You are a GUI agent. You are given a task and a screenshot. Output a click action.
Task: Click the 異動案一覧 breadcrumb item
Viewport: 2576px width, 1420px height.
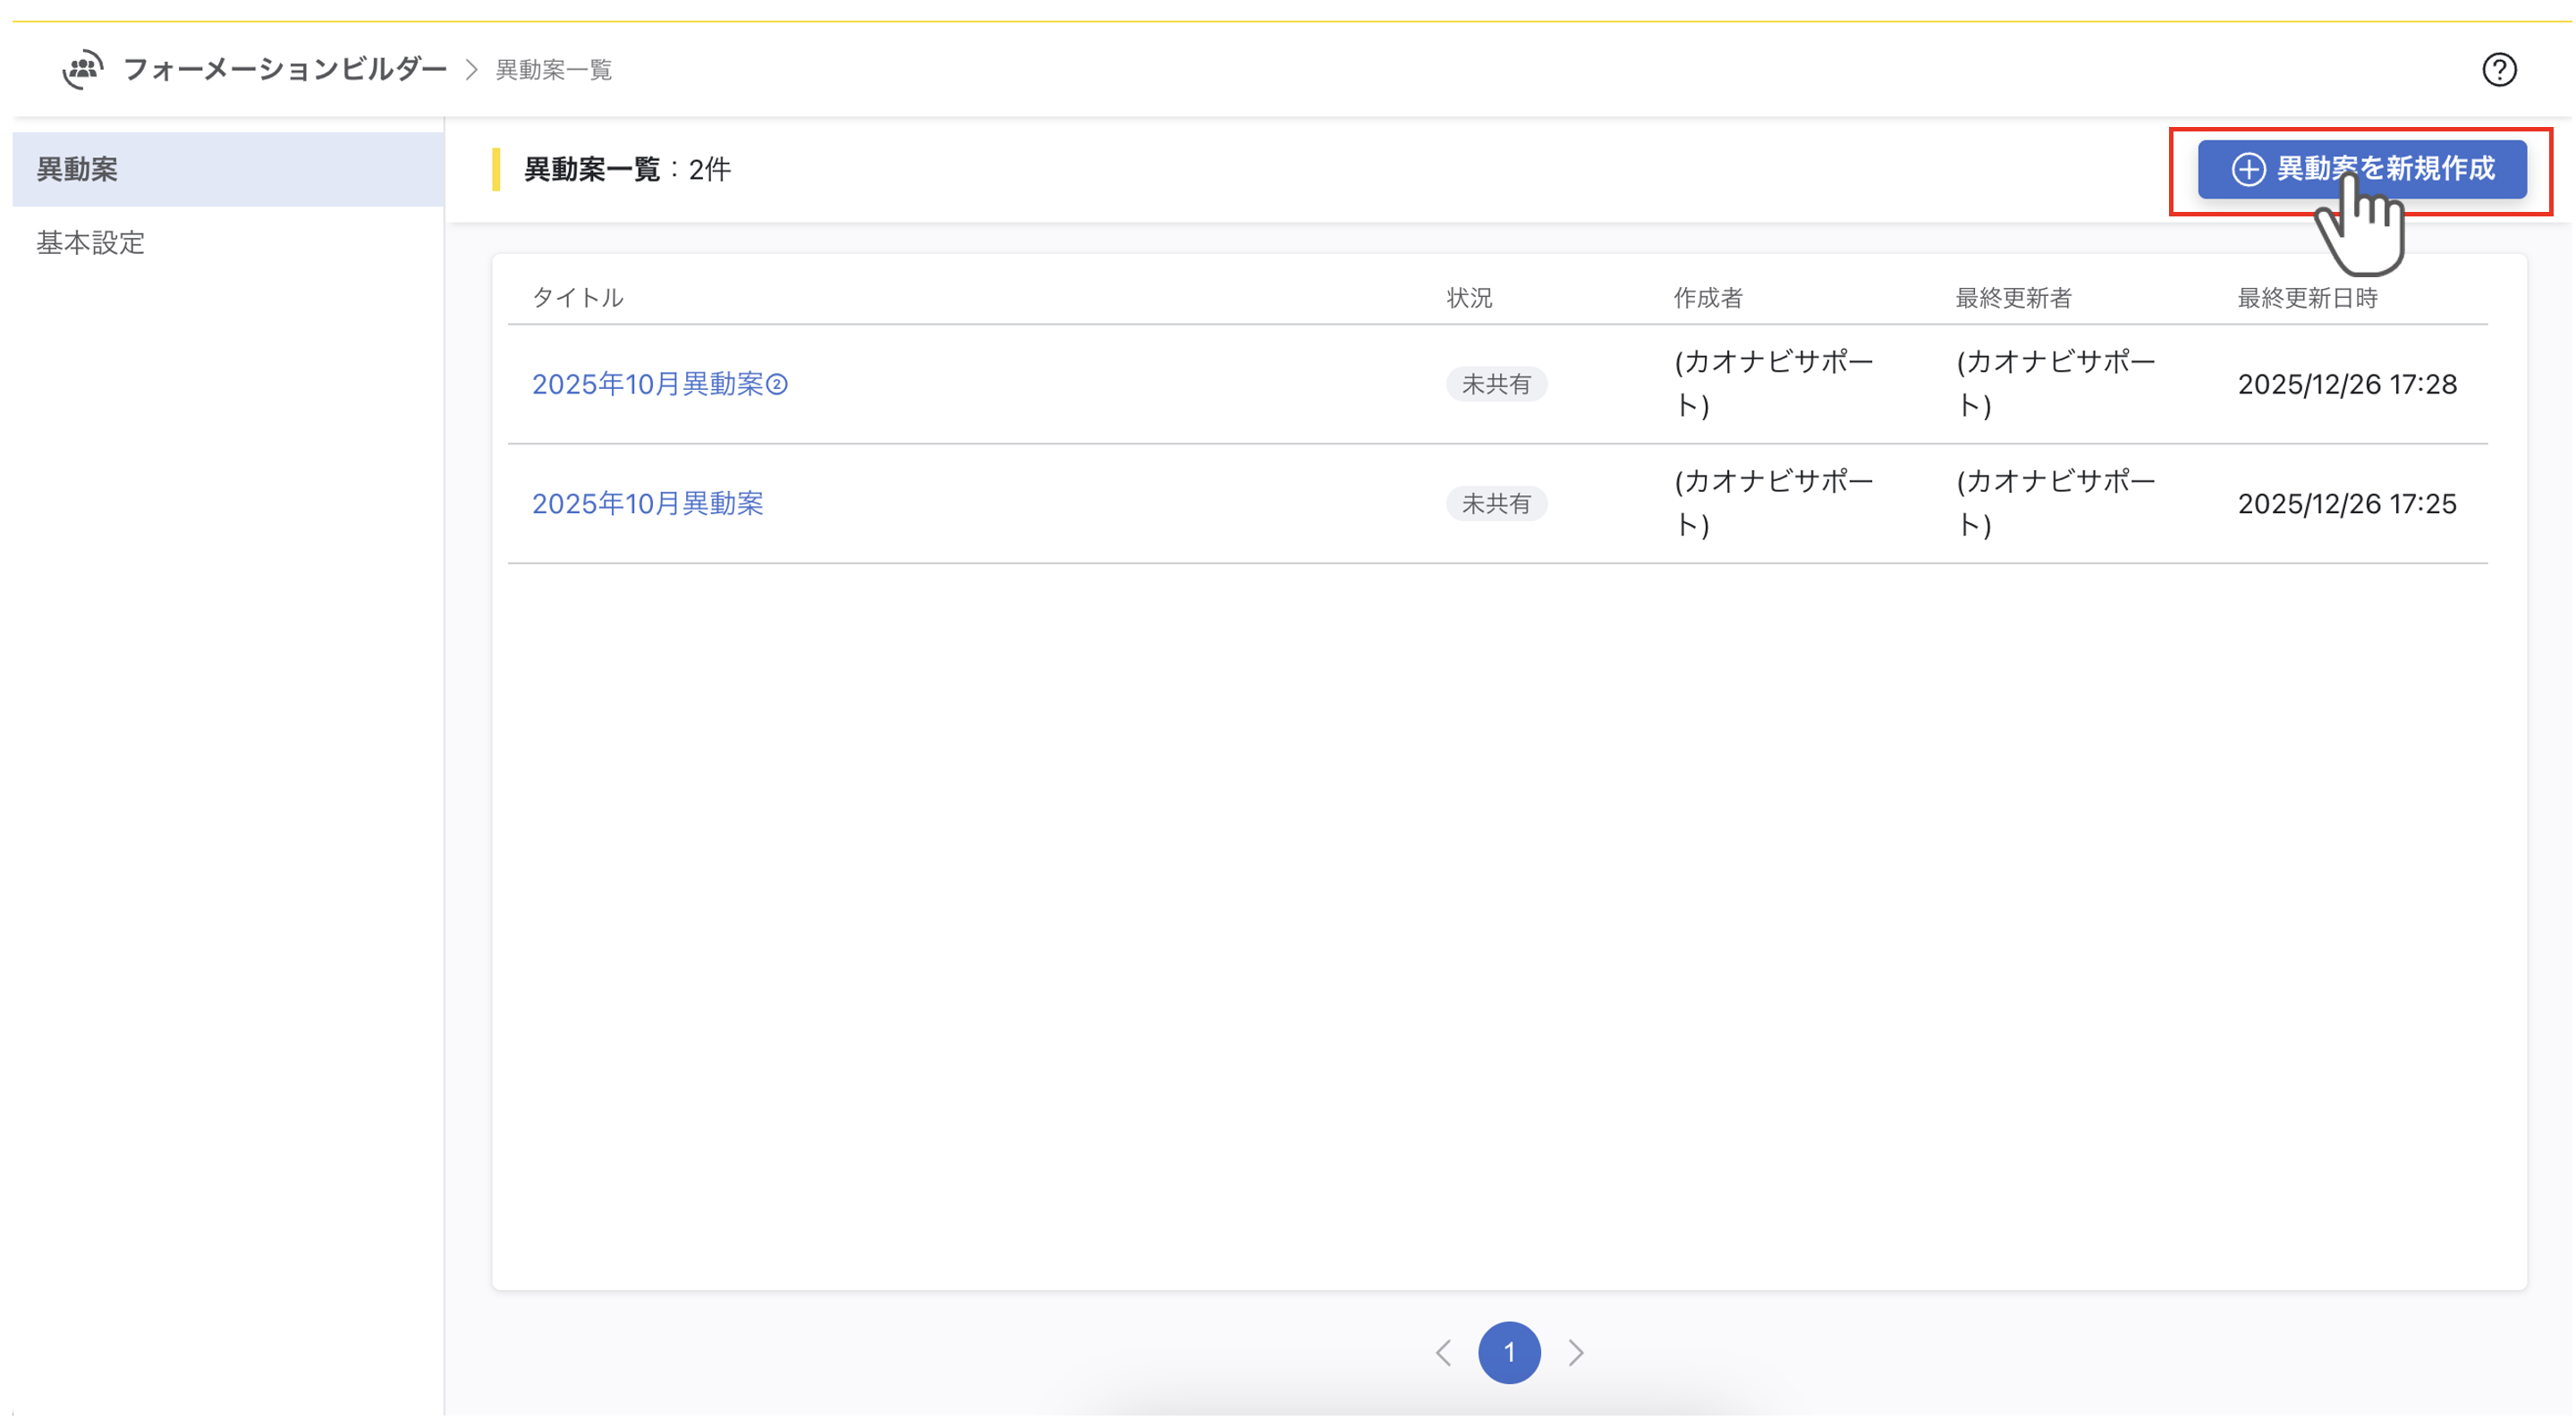point(554,70)
